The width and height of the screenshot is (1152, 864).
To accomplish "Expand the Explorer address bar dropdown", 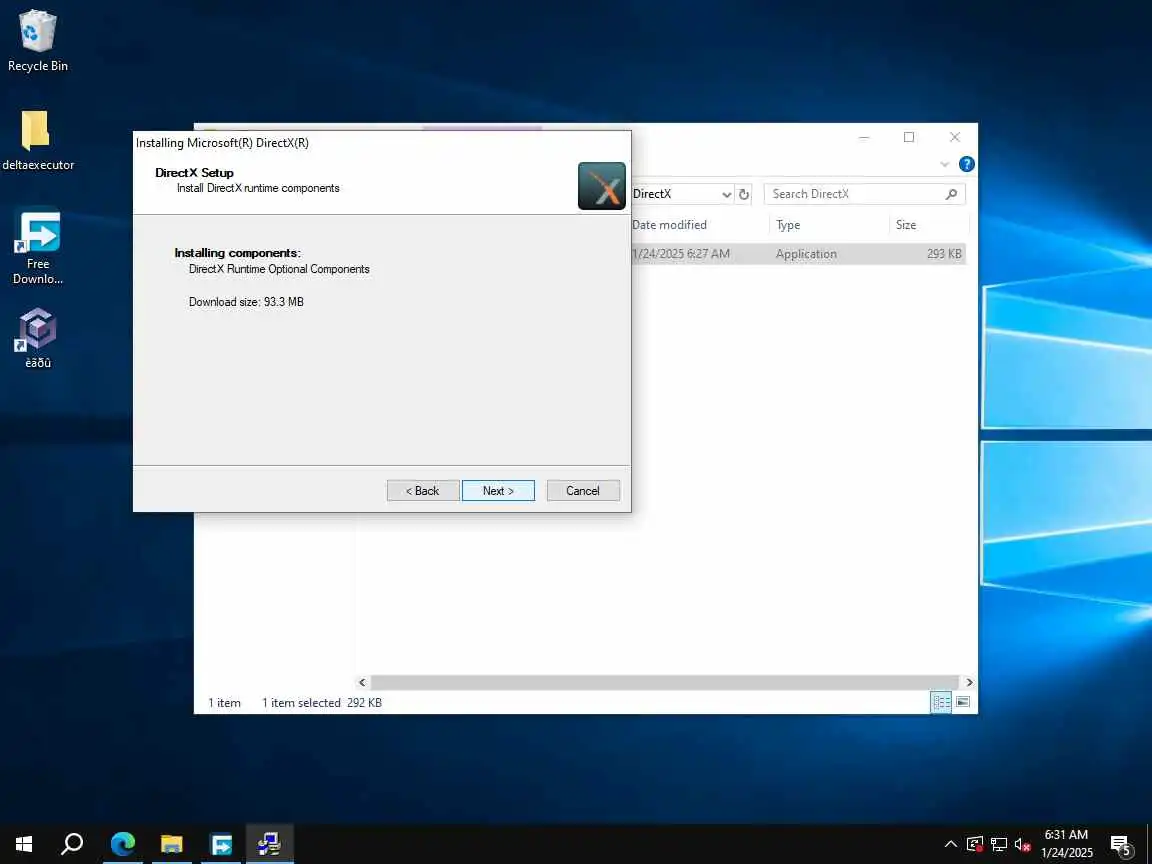I will click(727, 194).
